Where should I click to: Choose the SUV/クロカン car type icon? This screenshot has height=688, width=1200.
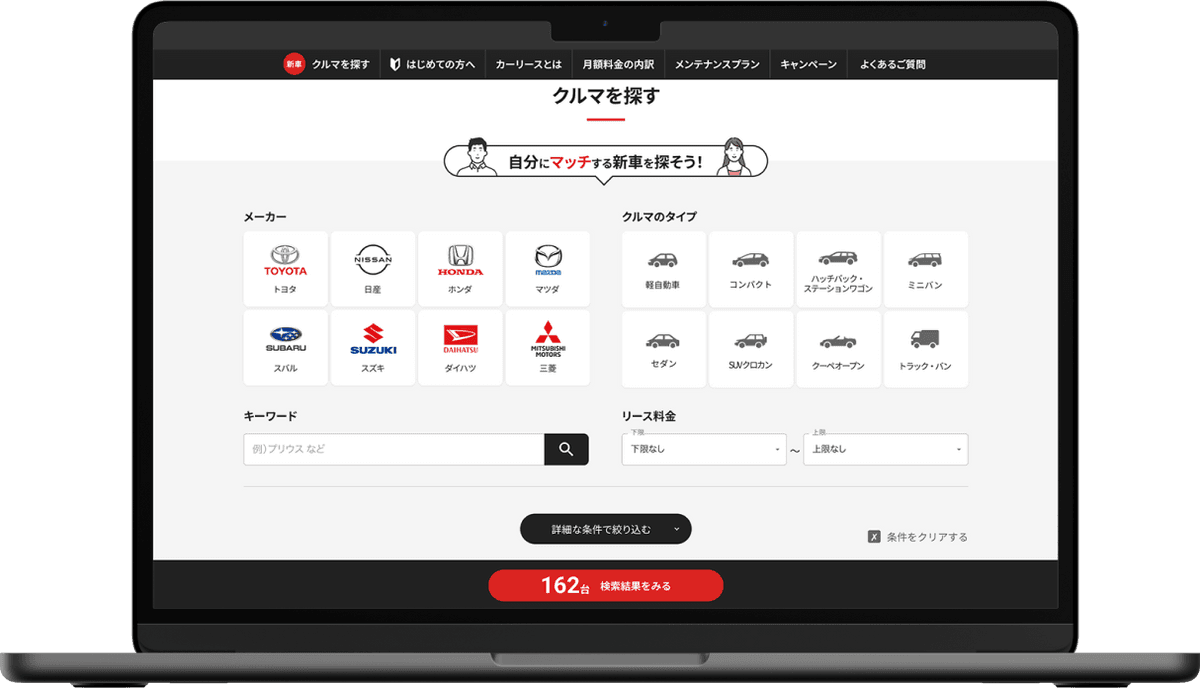click(x=751, y=340)
